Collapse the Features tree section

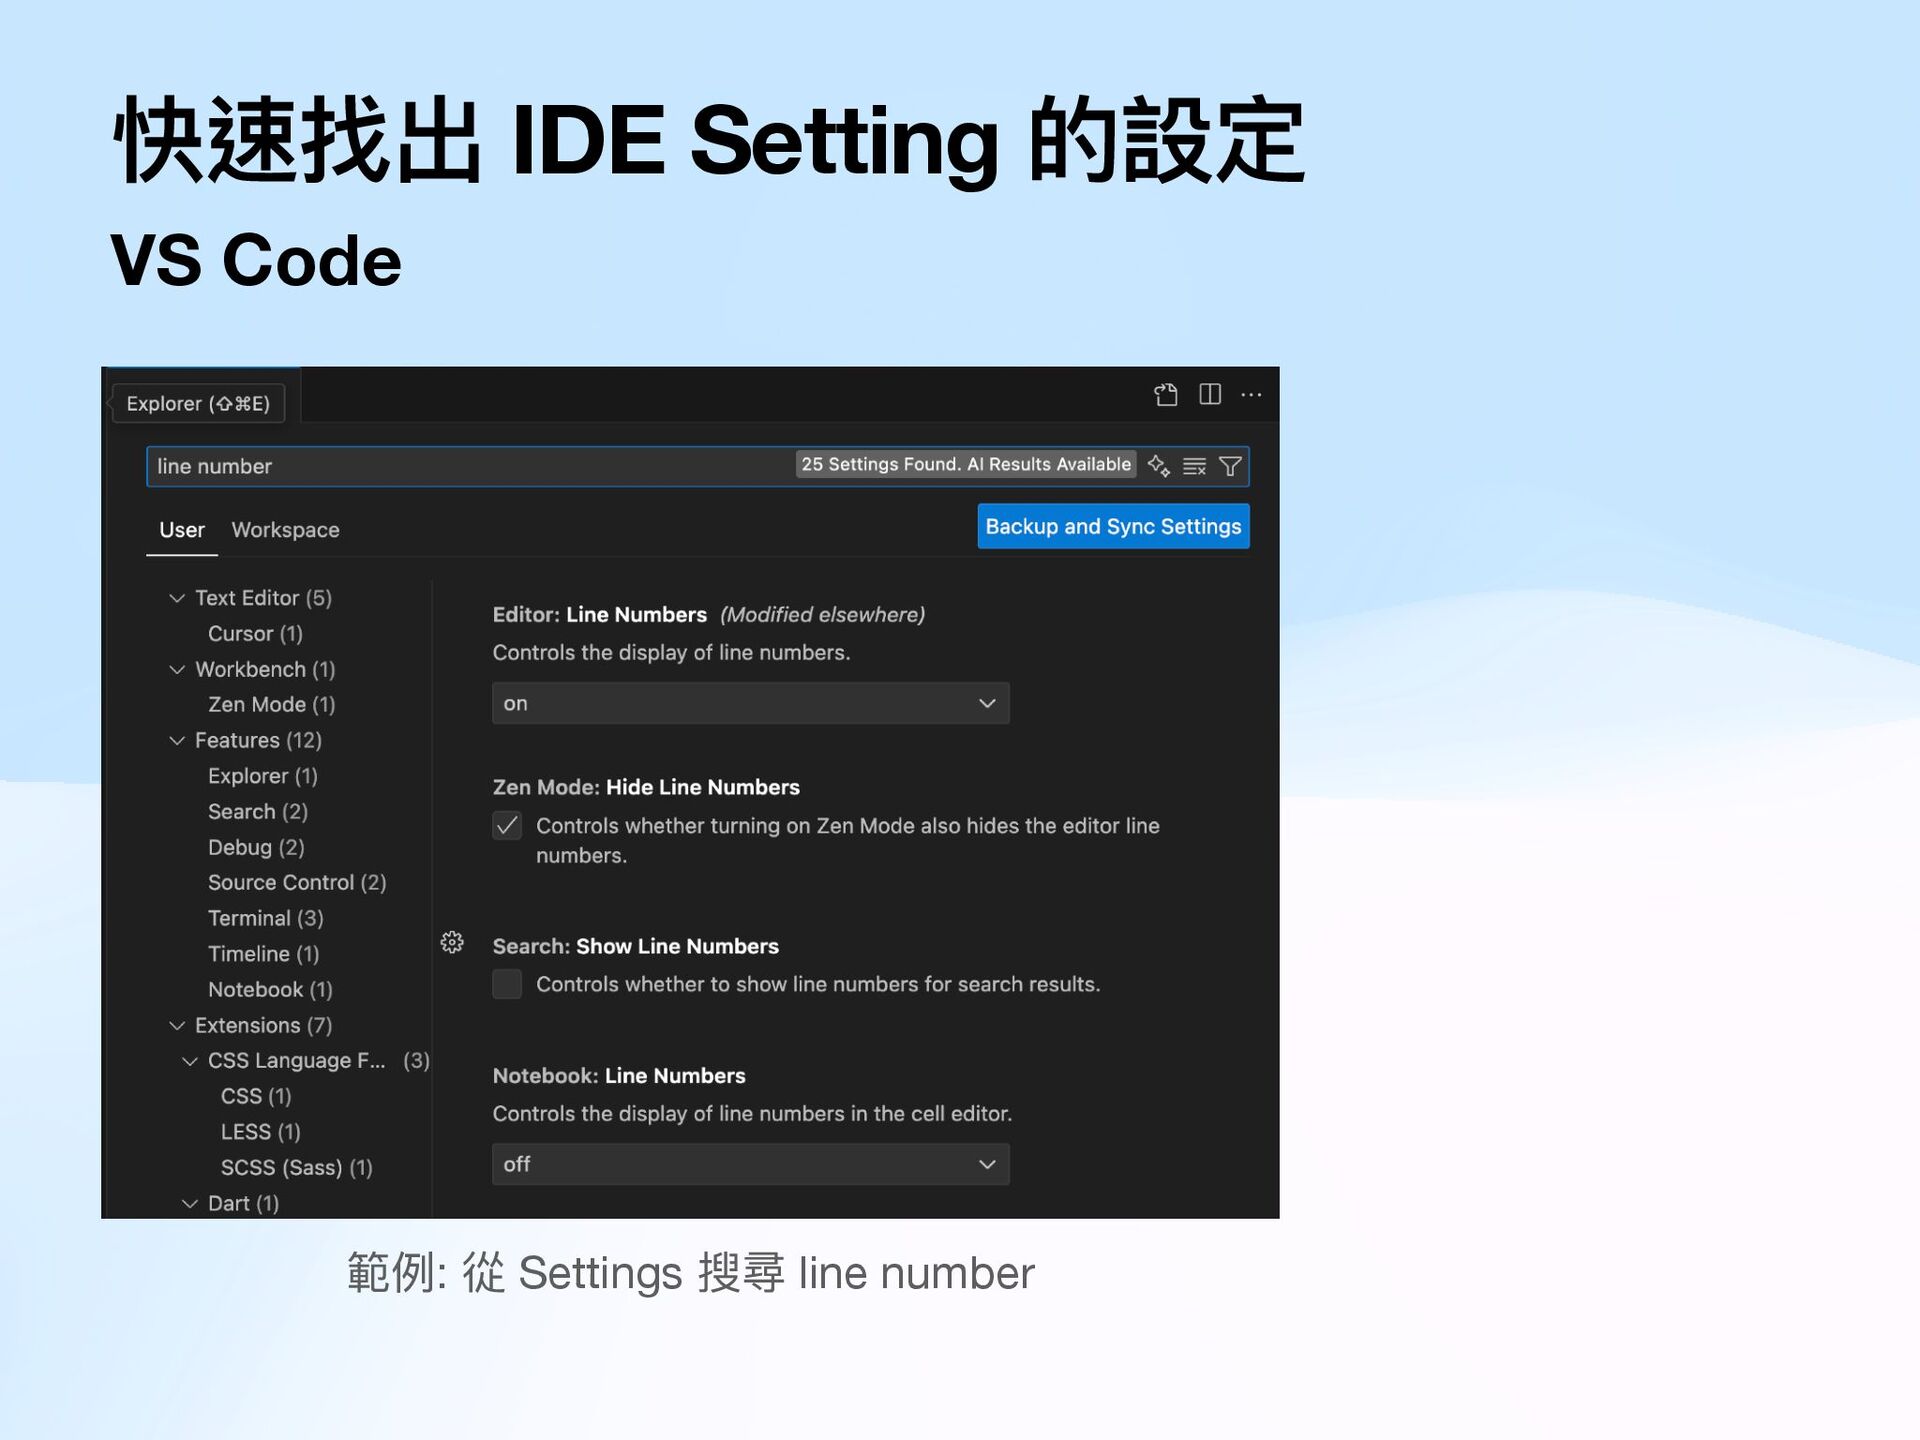tap(177, 741)
